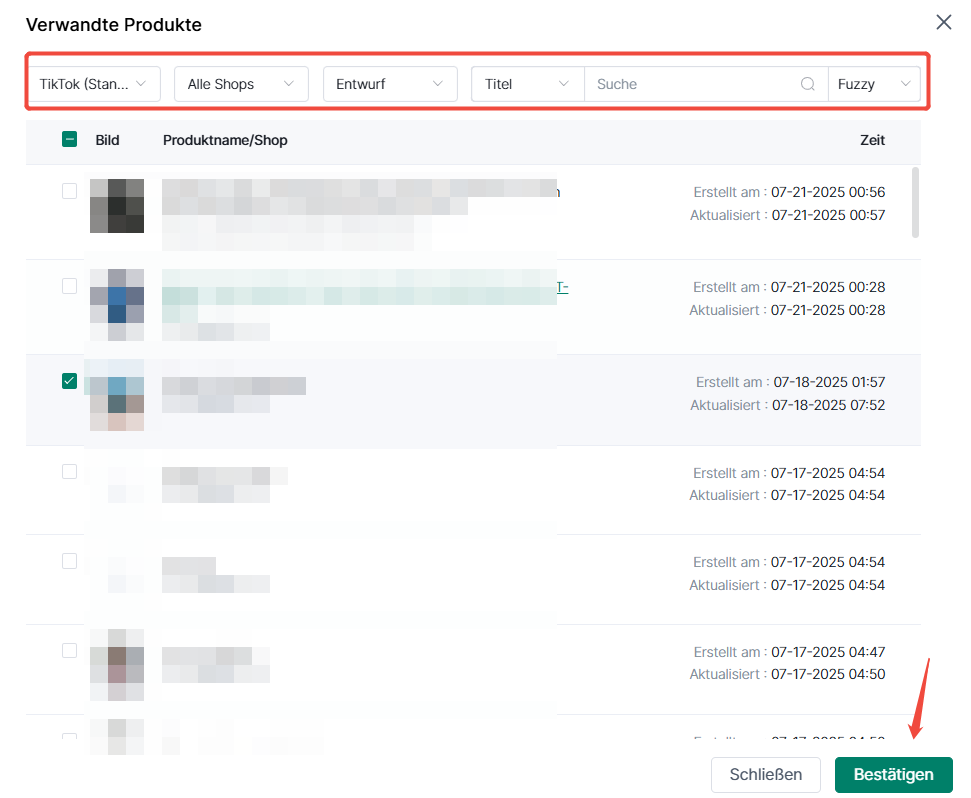Click the magnifier search icon
Viewport: 971px width, 798px height.
808,84
